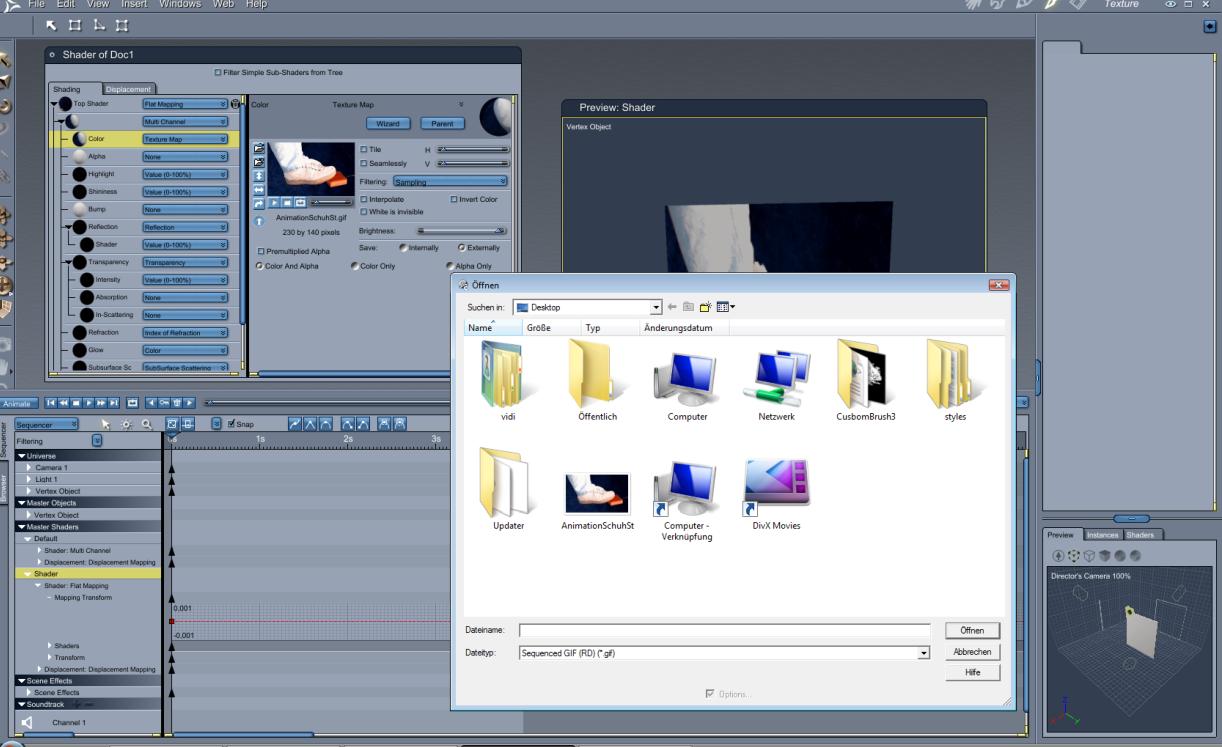This screenshot has width=1222, height=747.
Task: Open the Windows menu
Action: [180, 5]
